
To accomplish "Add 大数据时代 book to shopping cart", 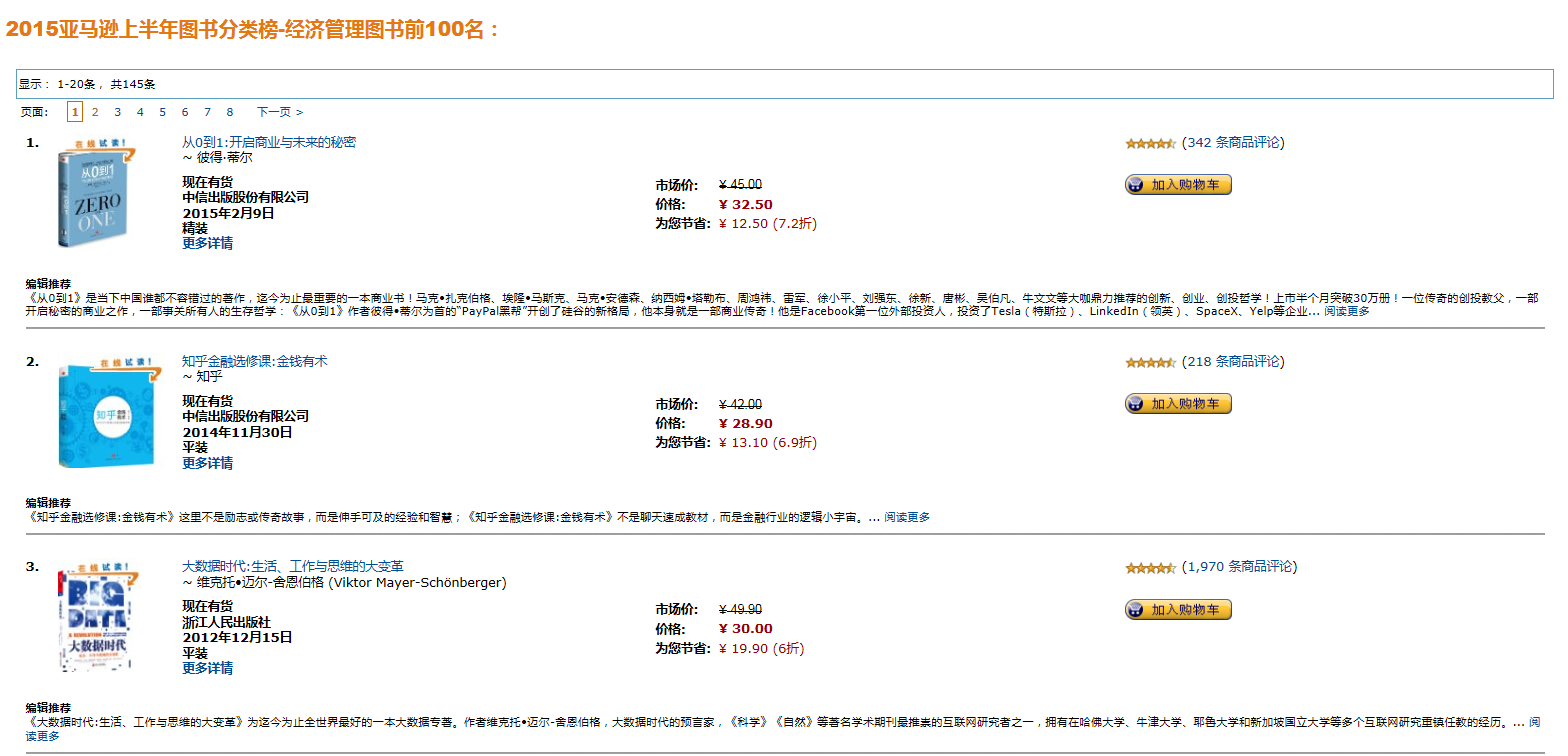I will point(1178,610).
